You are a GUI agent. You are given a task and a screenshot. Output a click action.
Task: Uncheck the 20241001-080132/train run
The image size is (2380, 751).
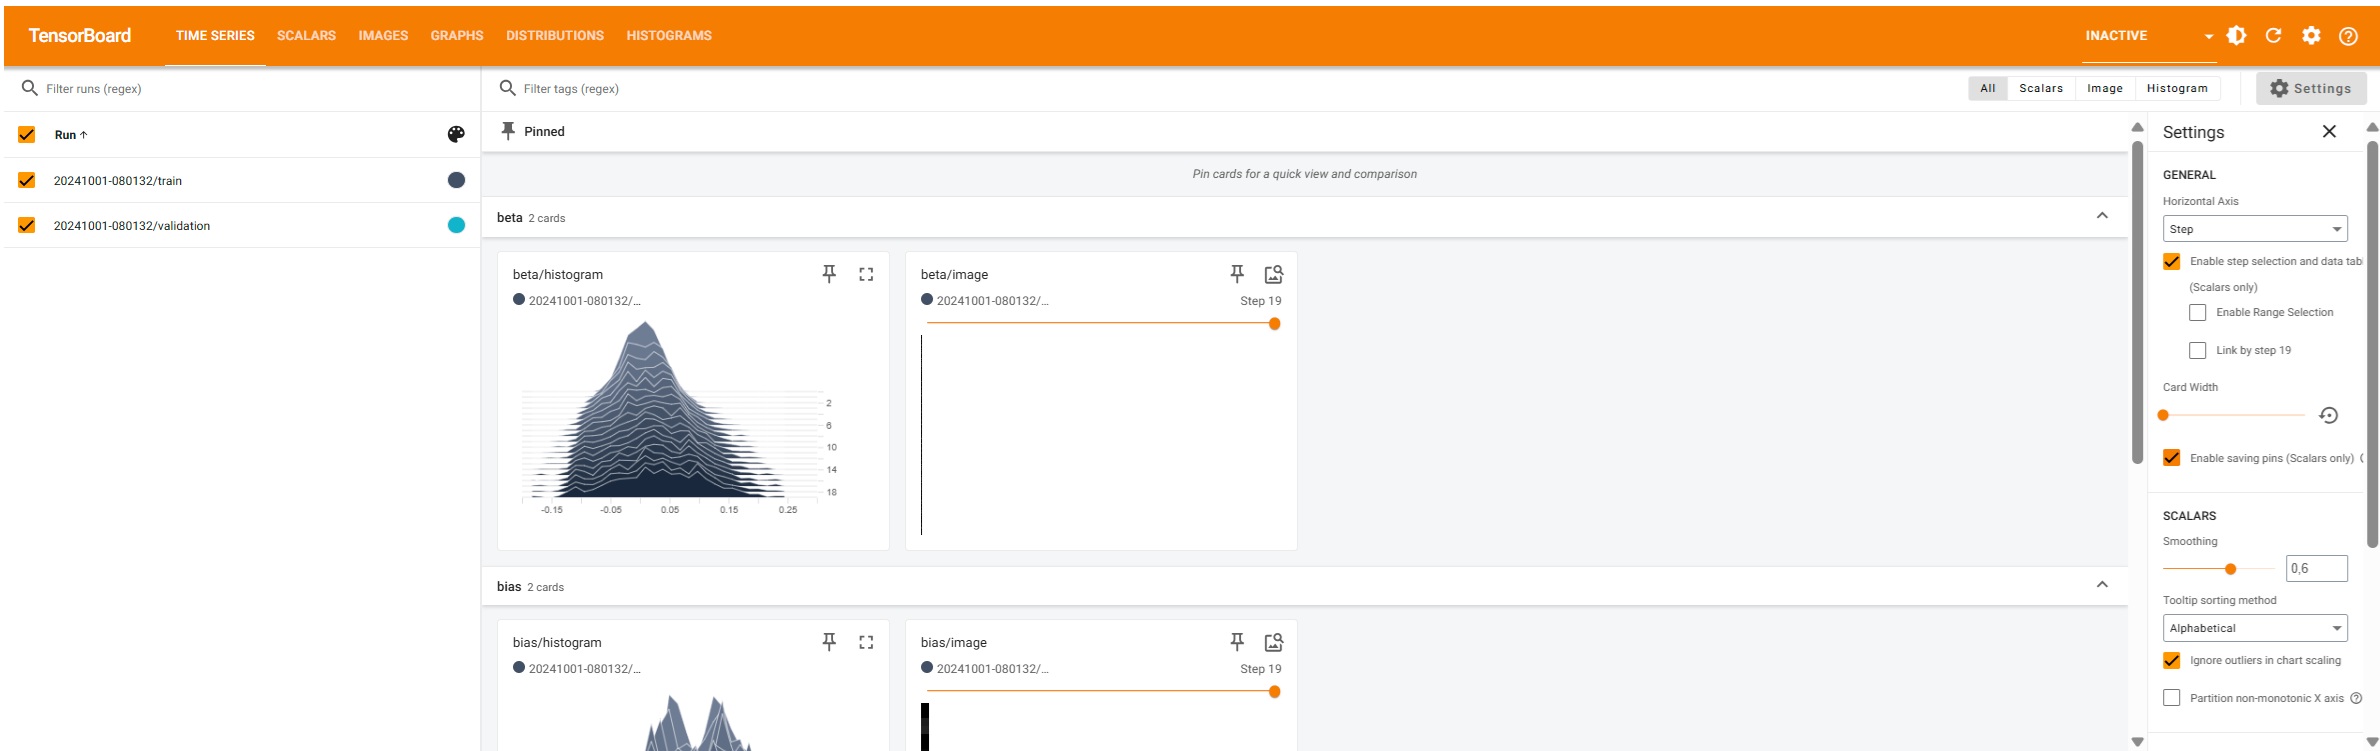tap(27, 180)
